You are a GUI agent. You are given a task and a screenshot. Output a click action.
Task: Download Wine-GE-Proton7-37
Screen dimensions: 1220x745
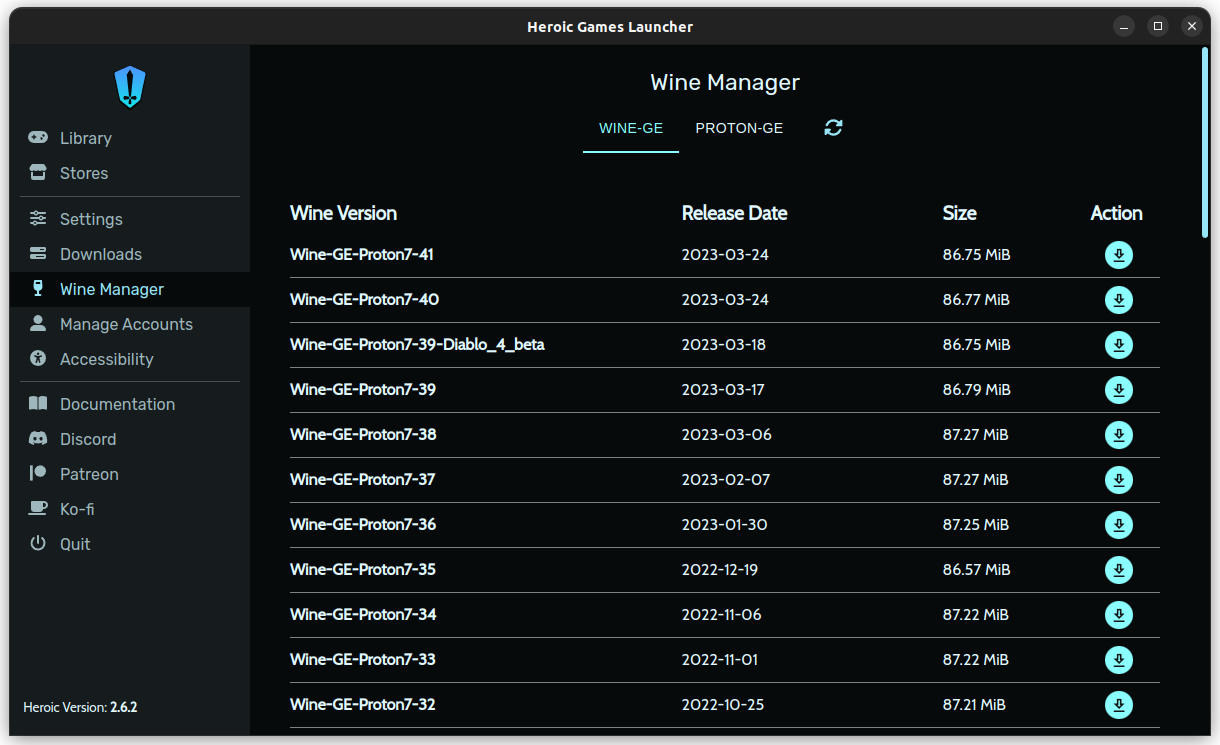coord(1119,480)
